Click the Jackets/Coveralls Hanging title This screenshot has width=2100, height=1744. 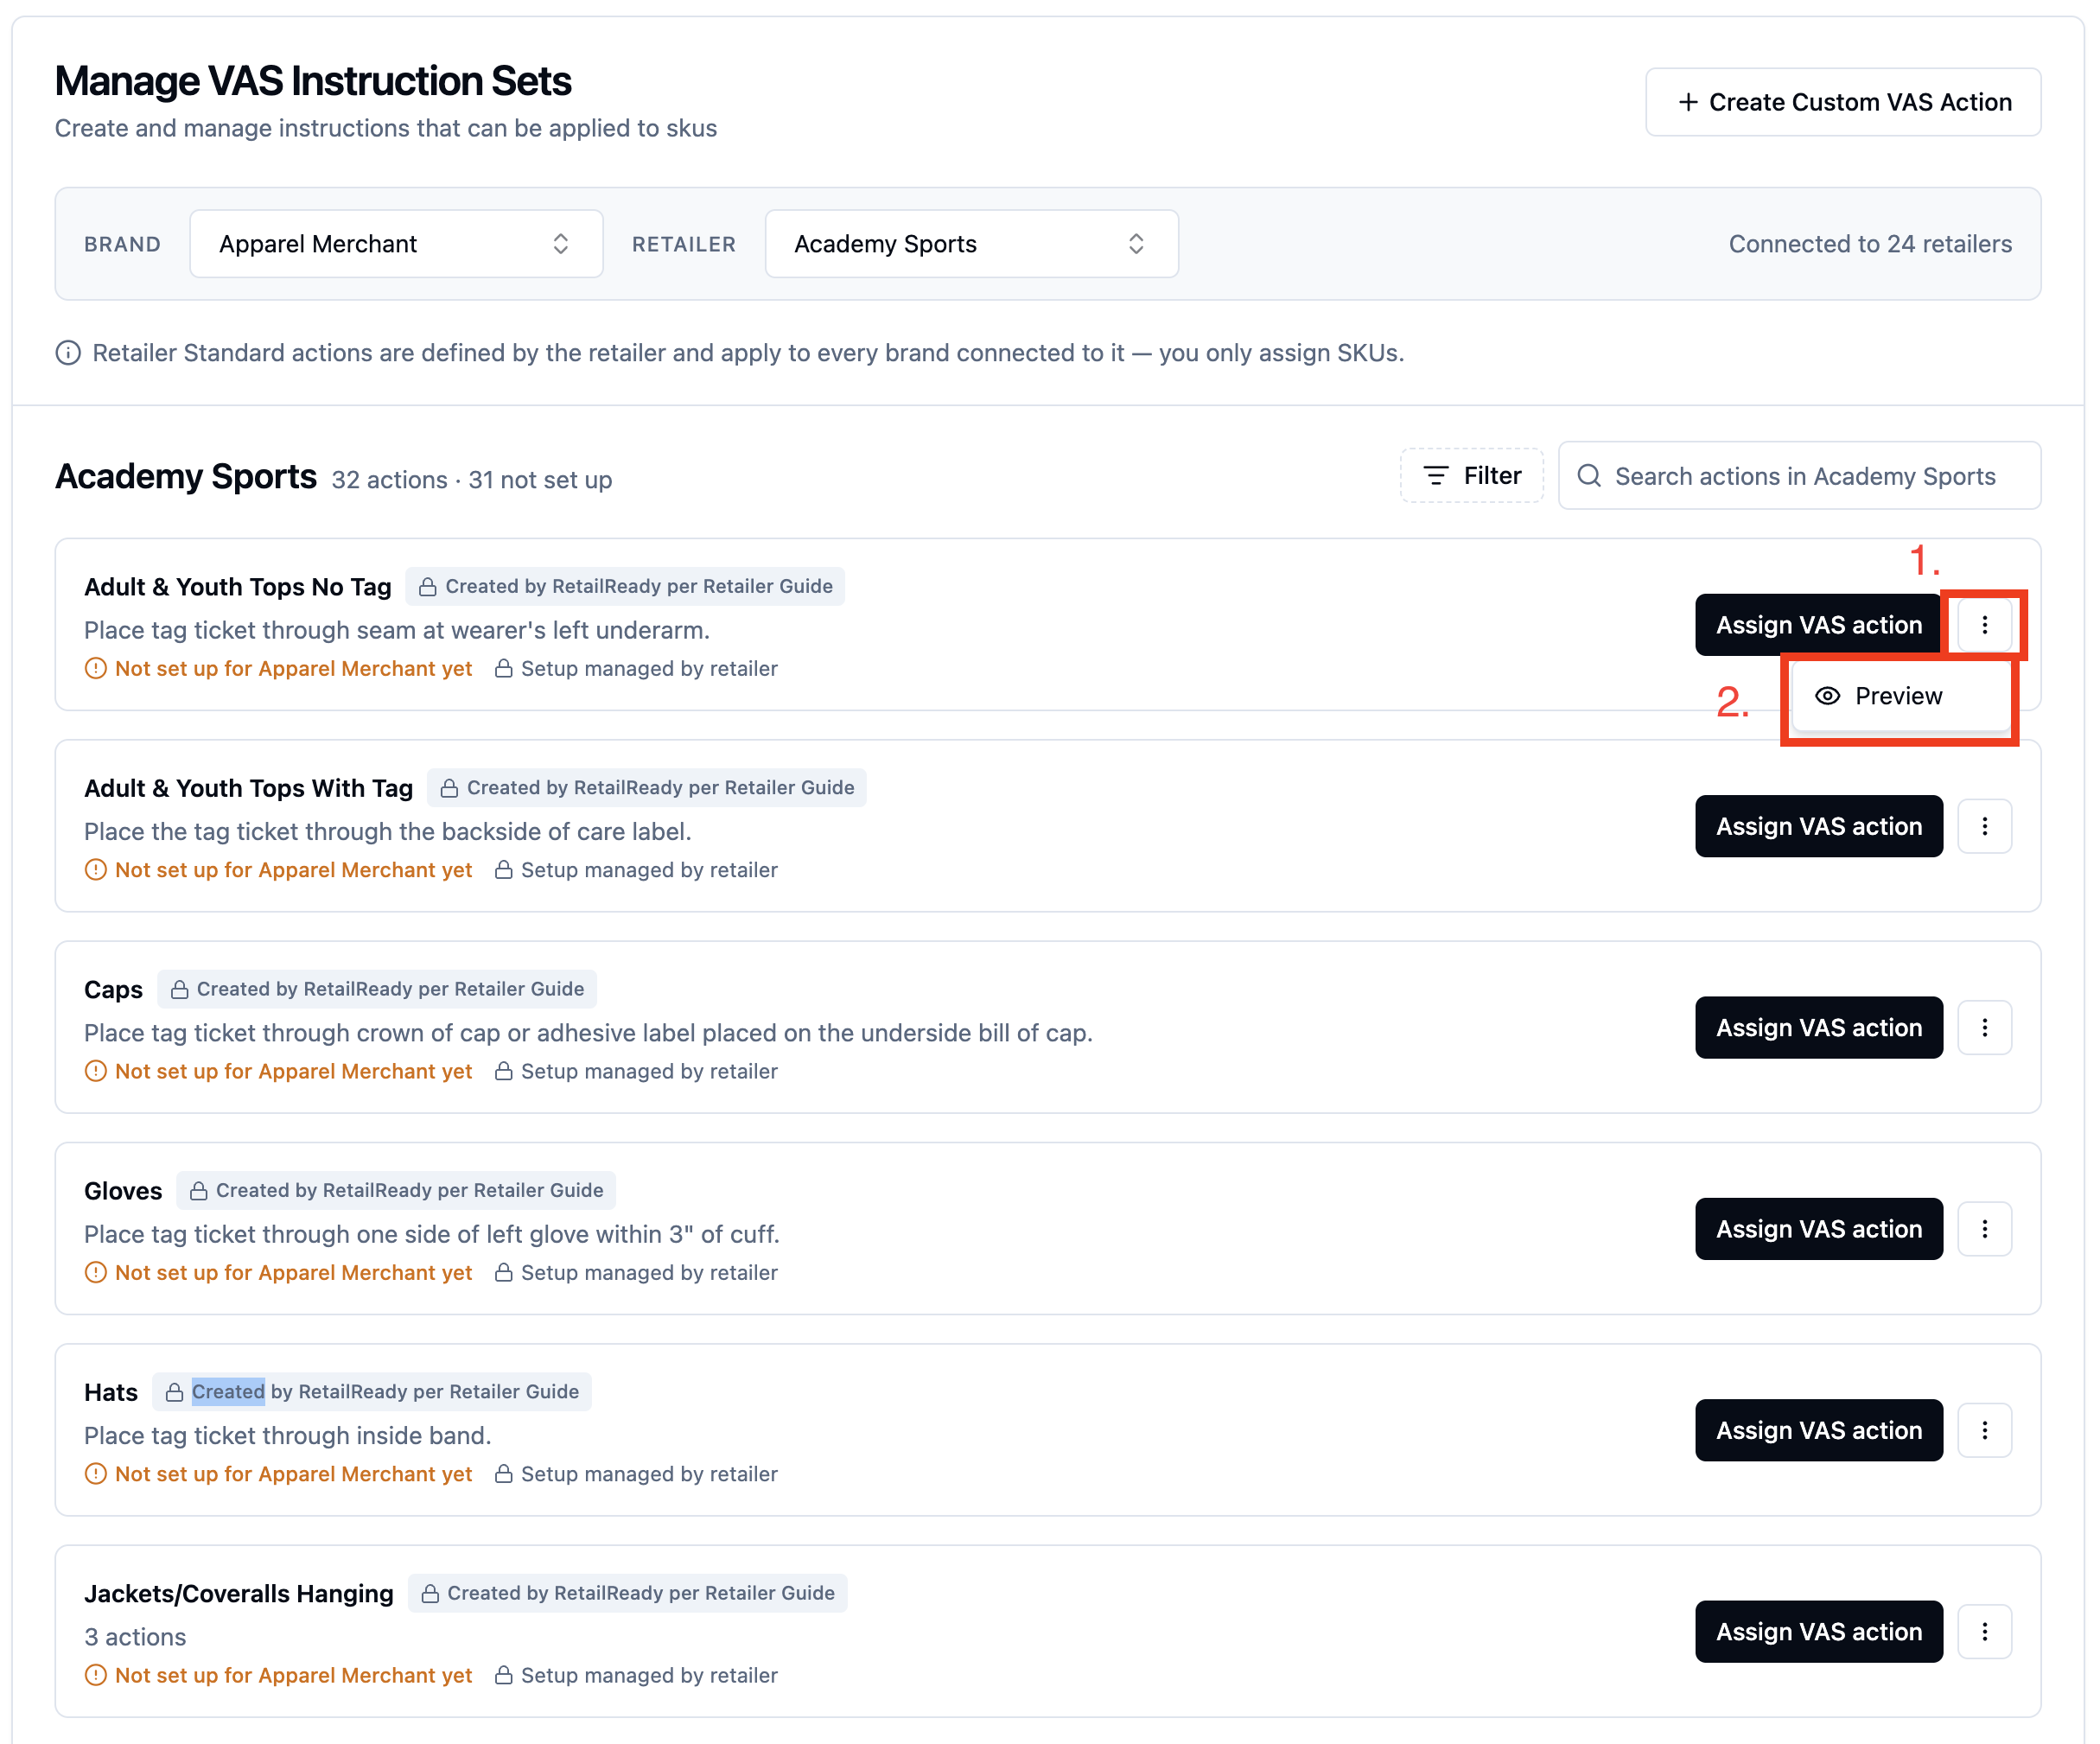pos(238,1594)
